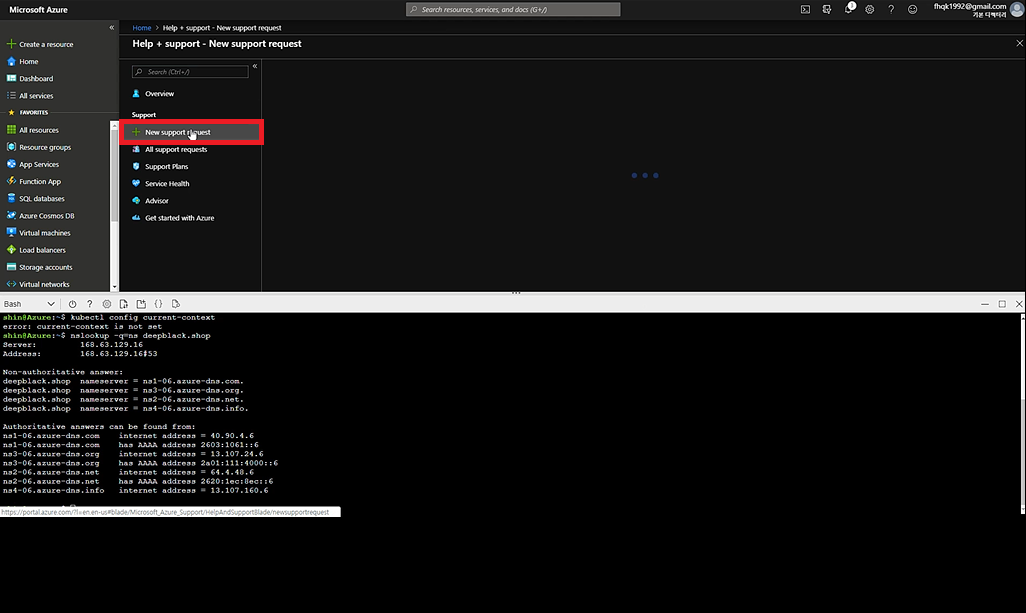Viewport: 1026px width, 613px height.
Task: Open Advisor
Action: [x=150, y=201]
